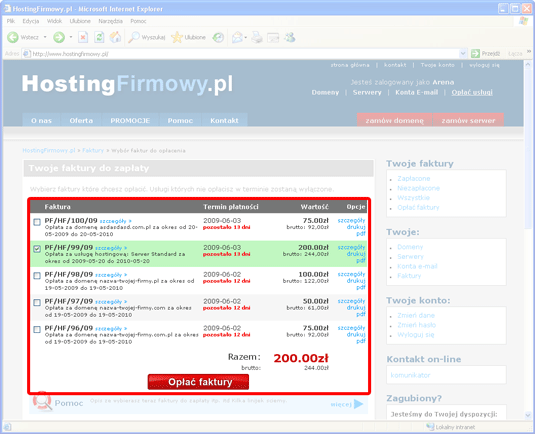The height and width of the screenshot is (434, 535).
Task: Open the Pomoc menu in menu bar
Action: pyautogui.click(x=138, y=21)
